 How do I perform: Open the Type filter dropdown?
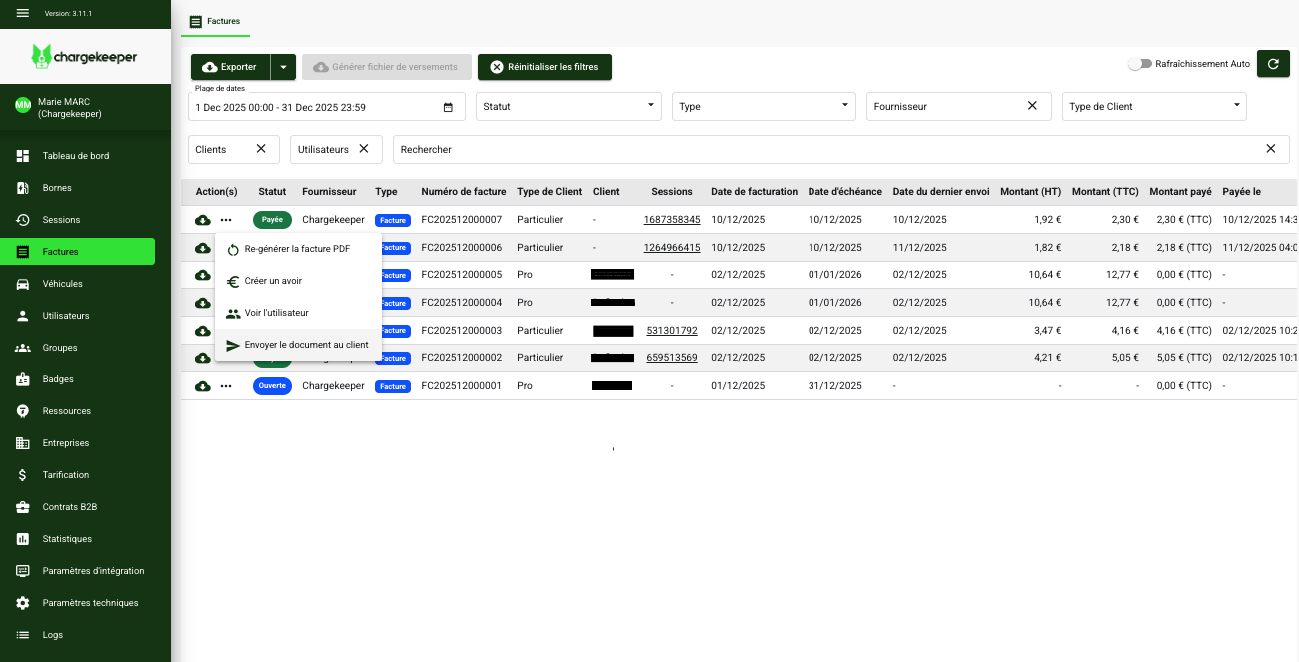pyautogui.click(x=764, y=106)
